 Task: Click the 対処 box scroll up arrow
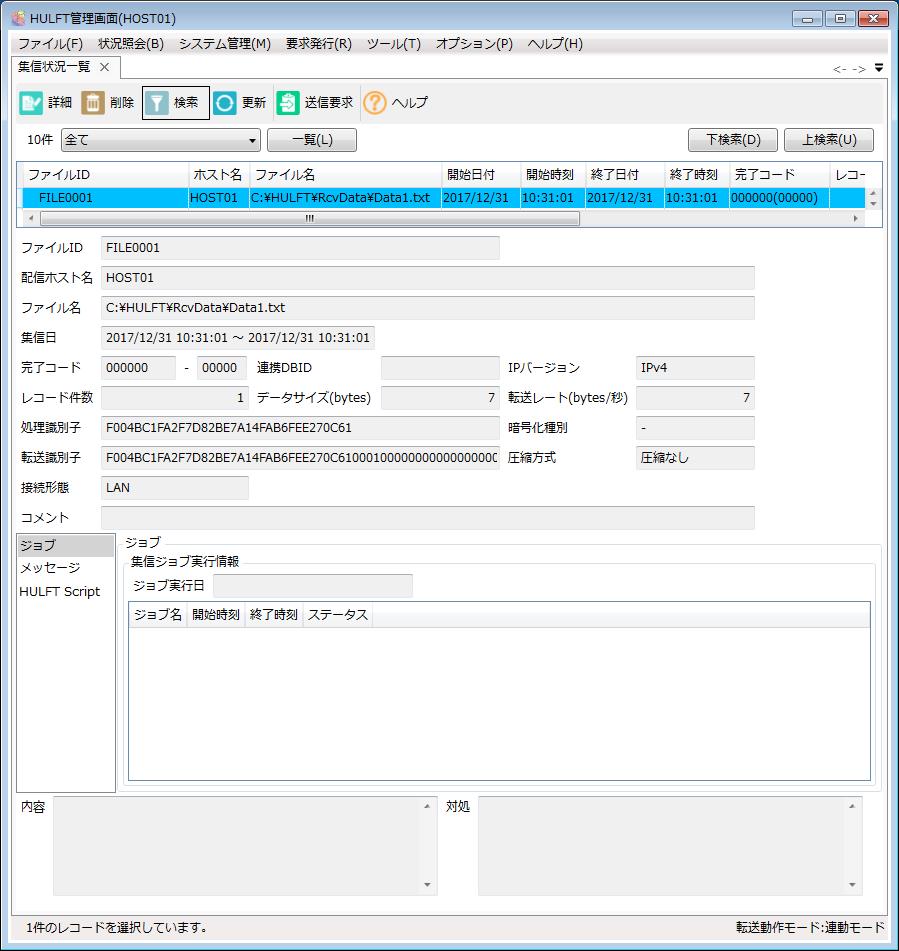pyautogui.click(x=852, y=806)
